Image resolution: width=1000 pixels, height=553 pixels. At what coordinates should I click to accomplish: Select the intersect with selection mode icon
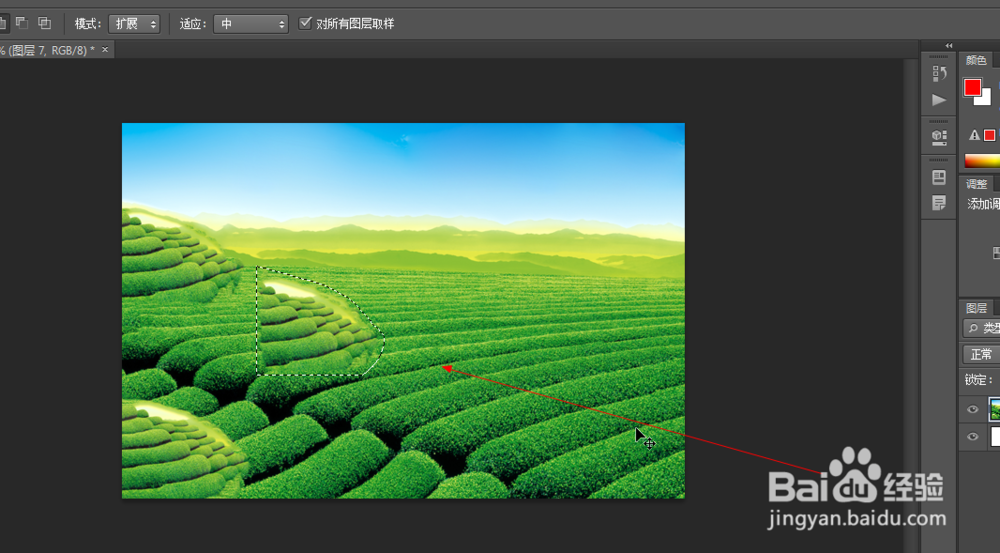coord(44,24)
